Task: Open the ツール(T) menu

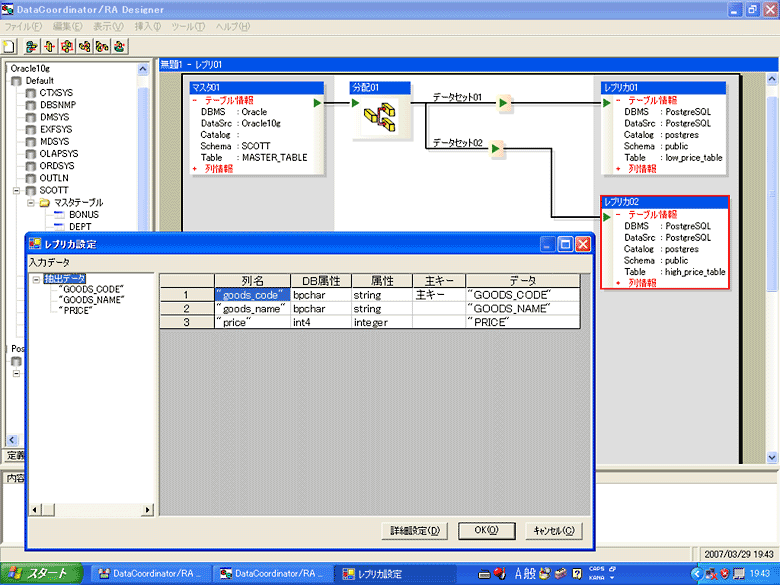Action: tap(187, 26)
